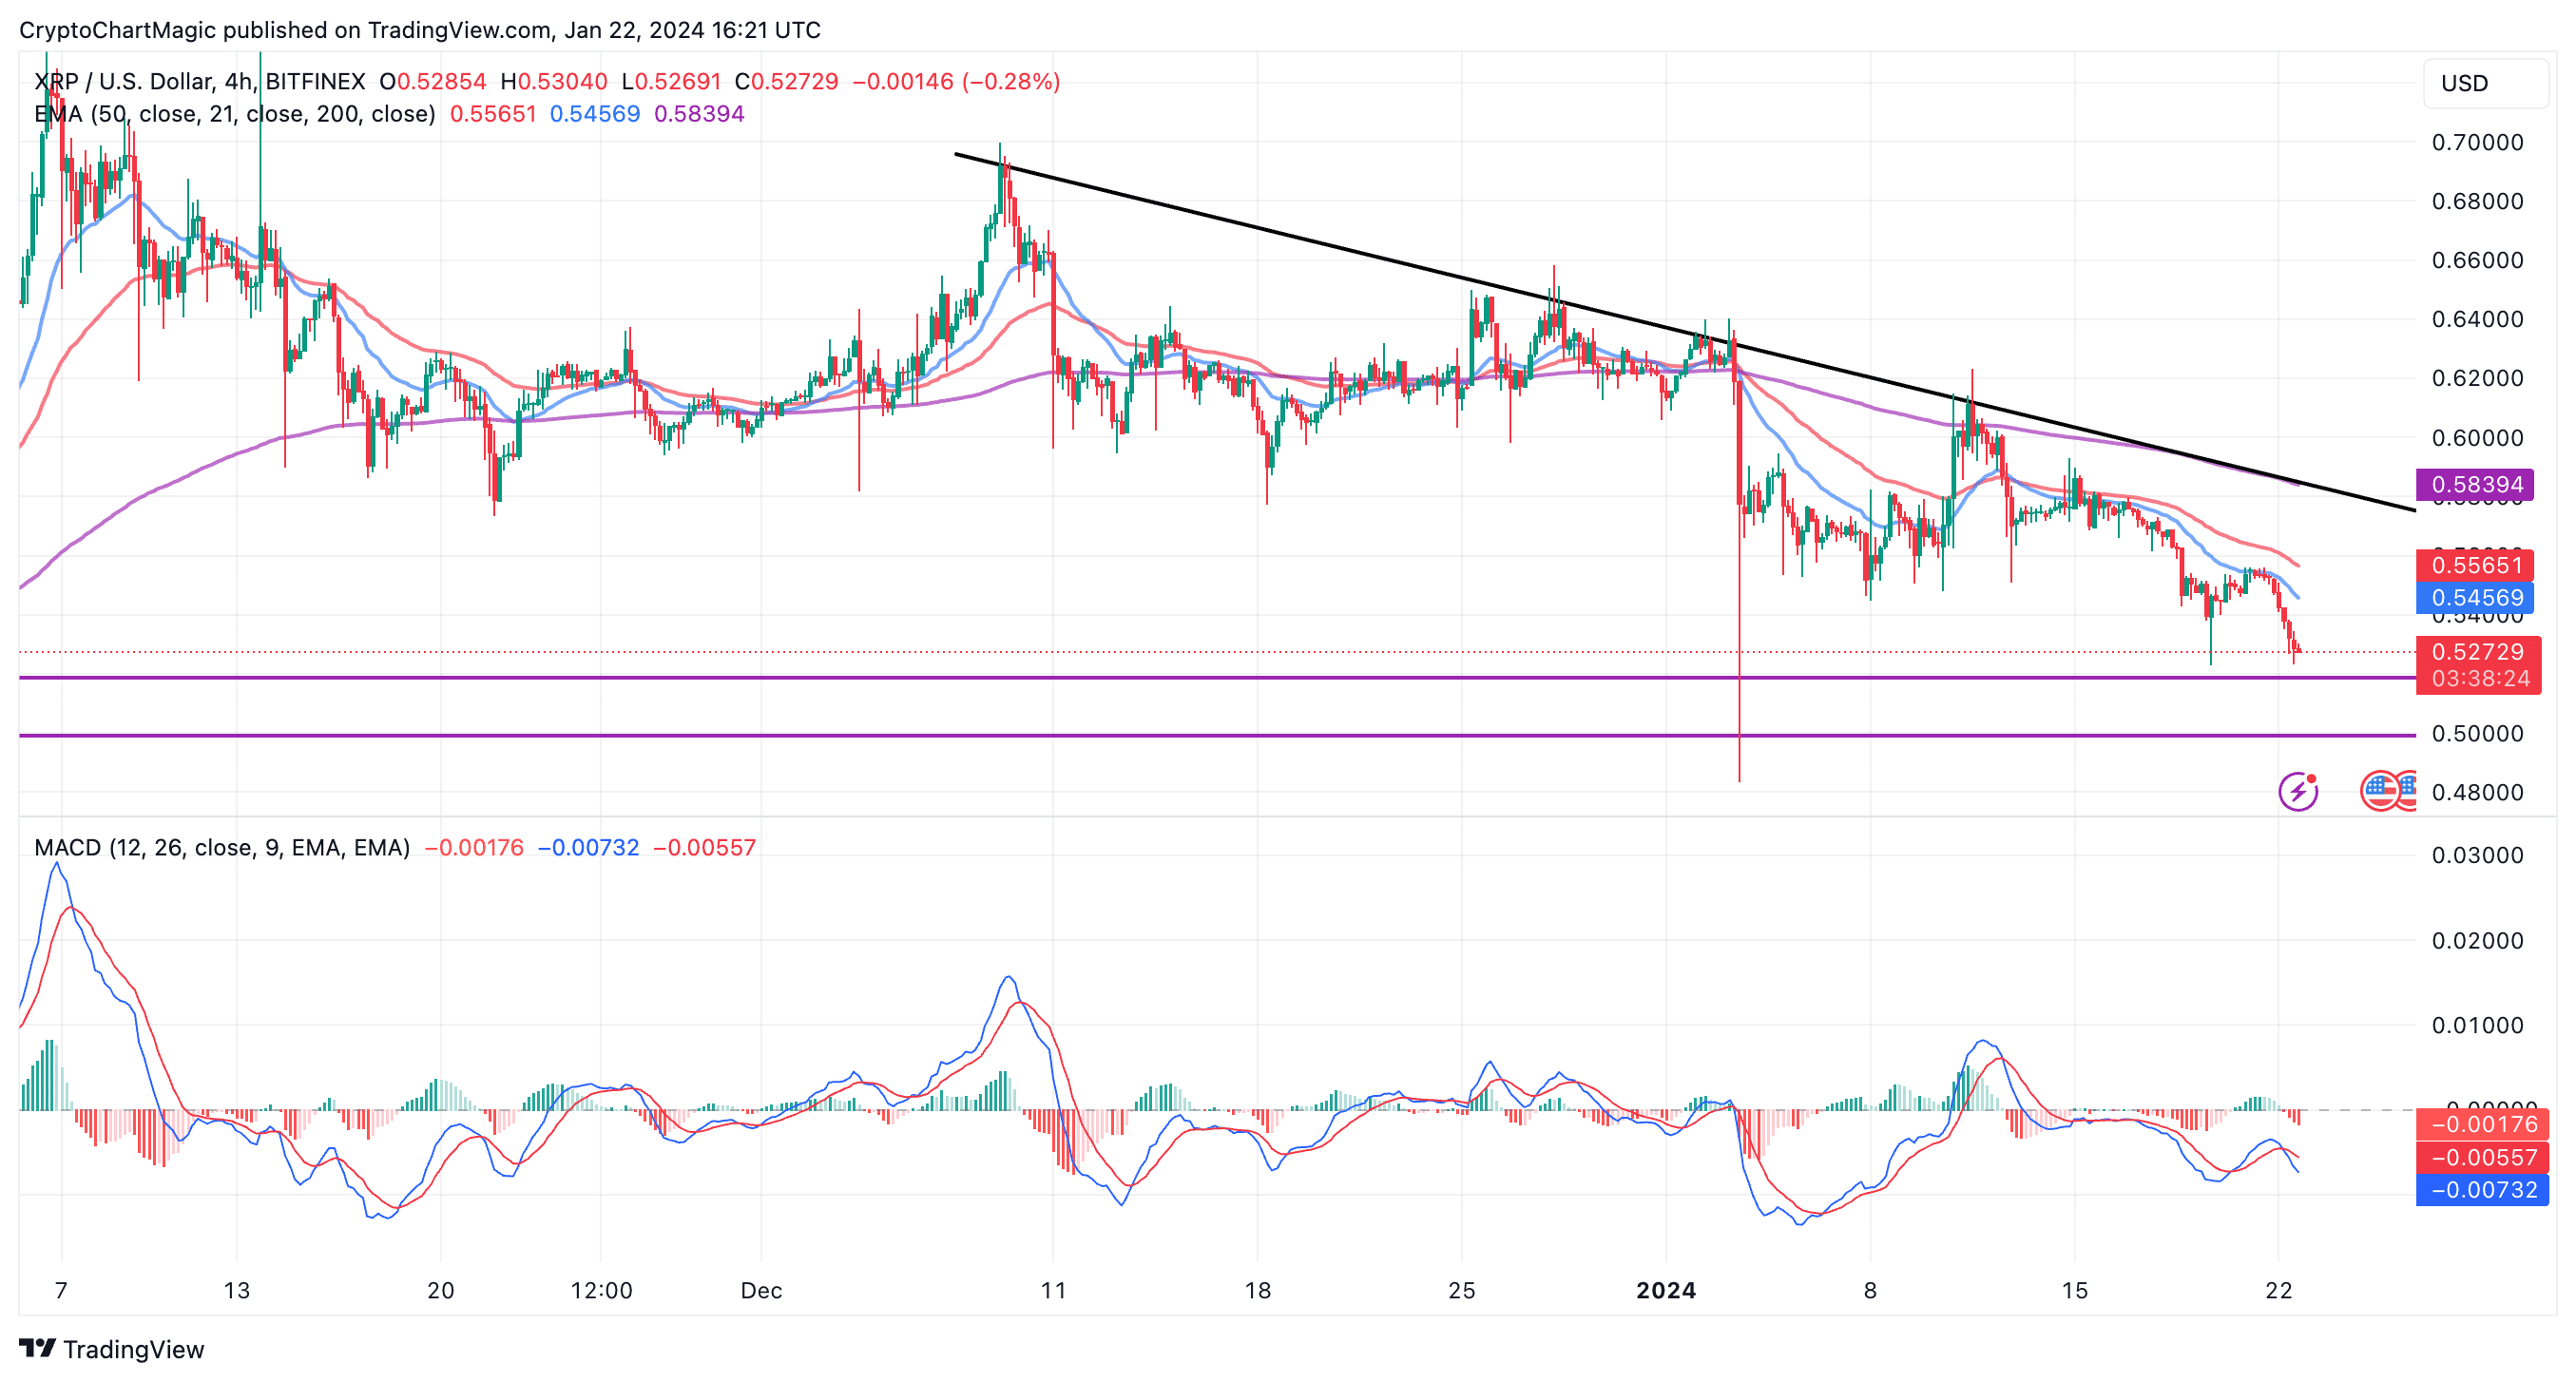Click the purple lightning bolt event icon
Viewport: 2576px width, 1382px height.
pyautogui.click(x=2298, y=791)
